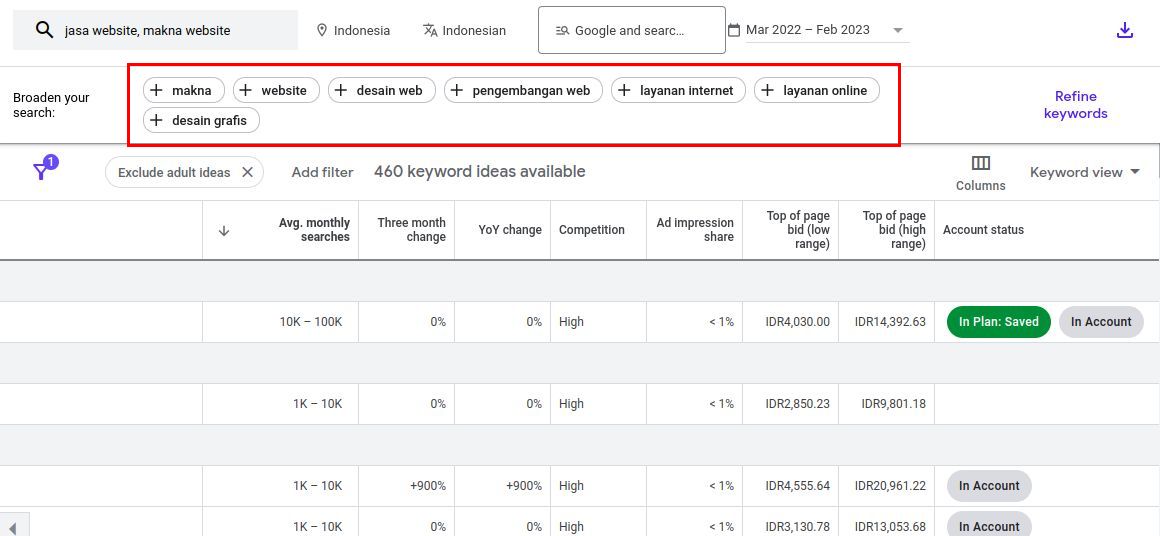
Task: Click the search magnifier icon
Action: tap(44, 30)
